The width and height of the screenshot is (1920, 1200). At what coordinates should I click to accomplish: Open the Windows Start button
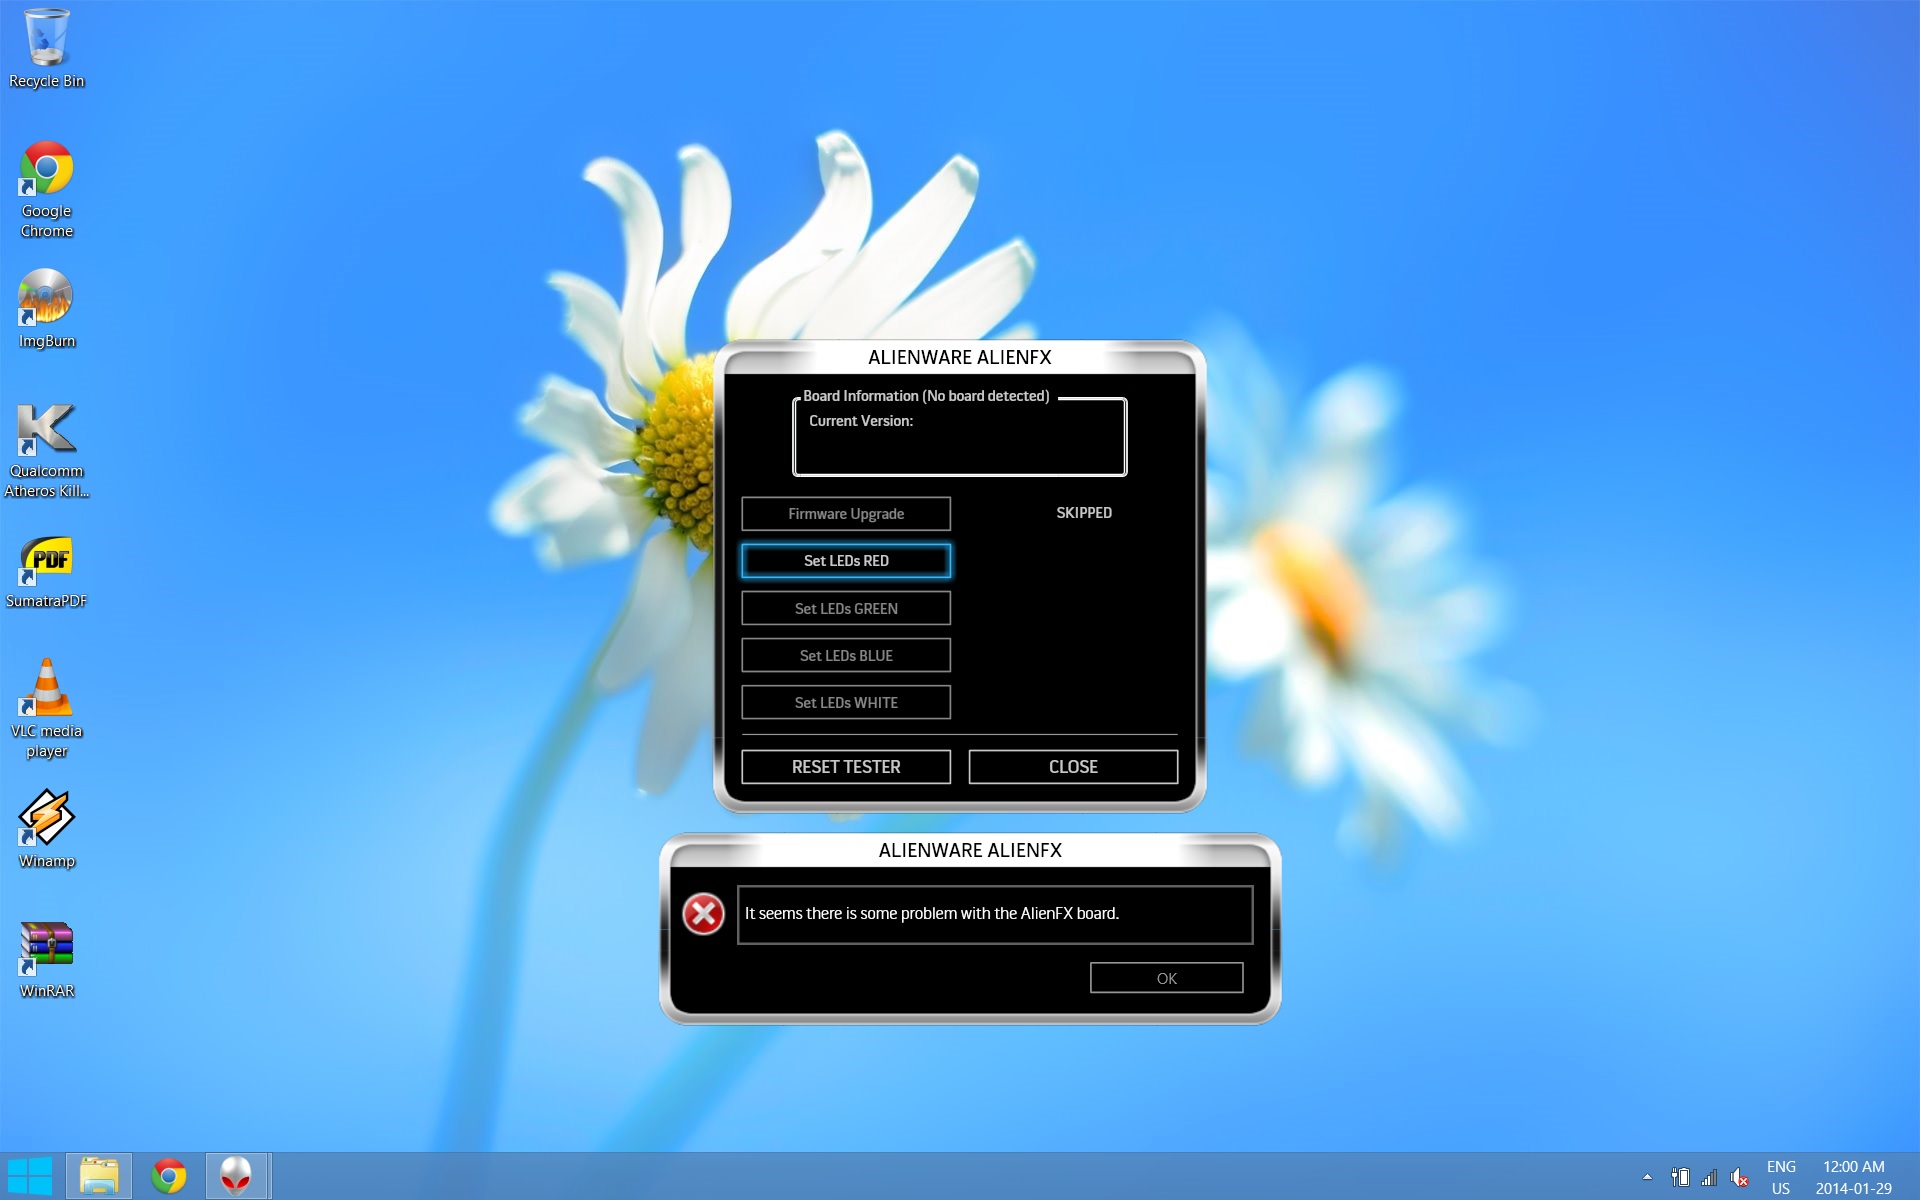click(30, 1176)
